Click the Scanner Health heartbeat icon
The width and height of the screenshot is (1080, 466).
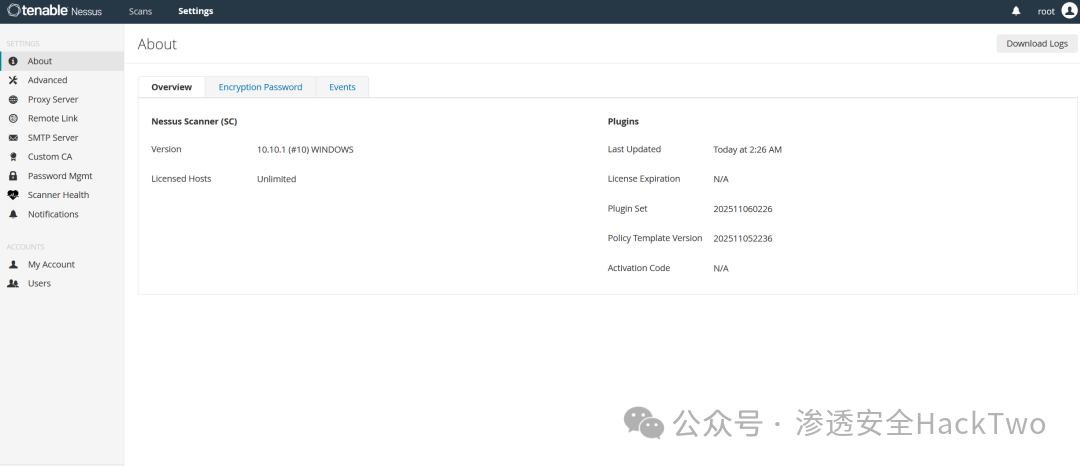(13, 195)
